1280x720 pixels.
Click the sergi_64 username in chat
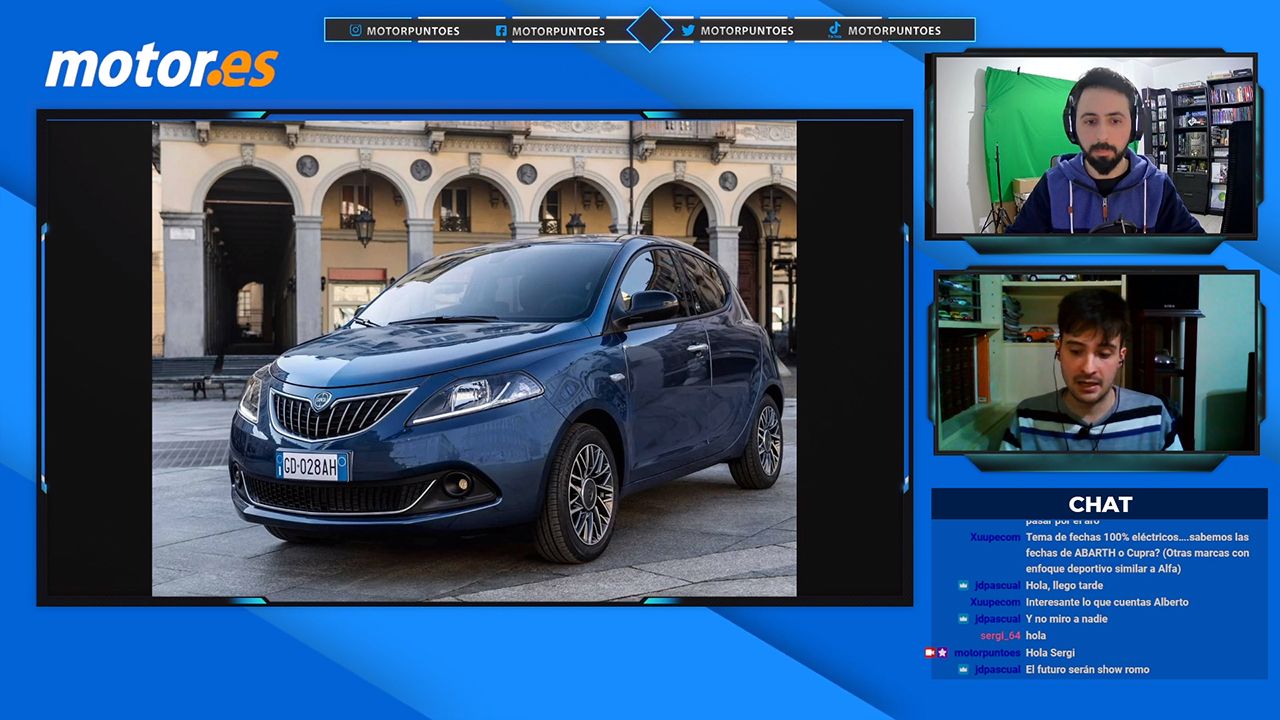(1000, 635)
